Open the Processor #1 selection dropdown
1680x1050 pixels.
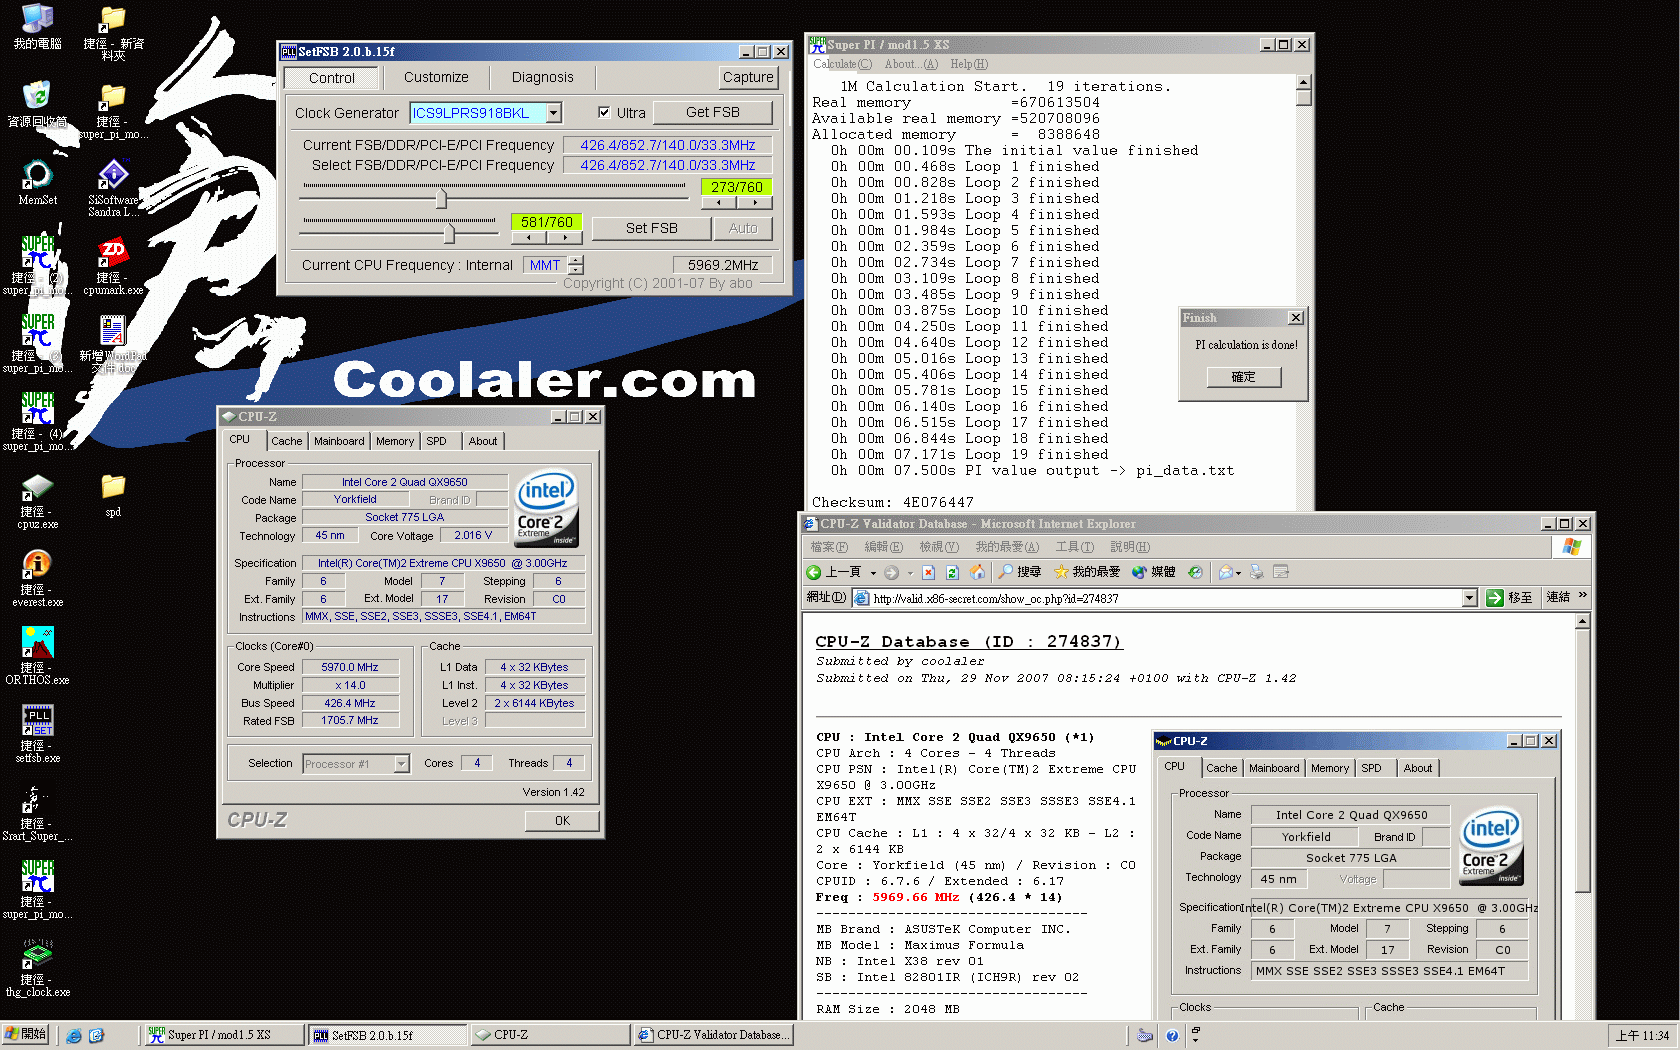(401, 764)
